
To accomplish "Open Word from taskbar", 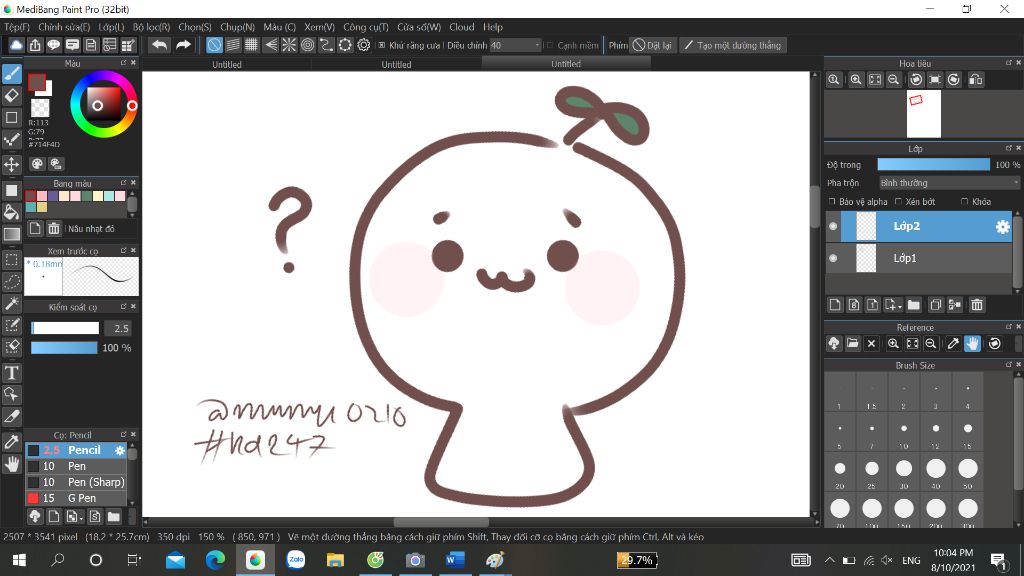I will tap(455, 560).
